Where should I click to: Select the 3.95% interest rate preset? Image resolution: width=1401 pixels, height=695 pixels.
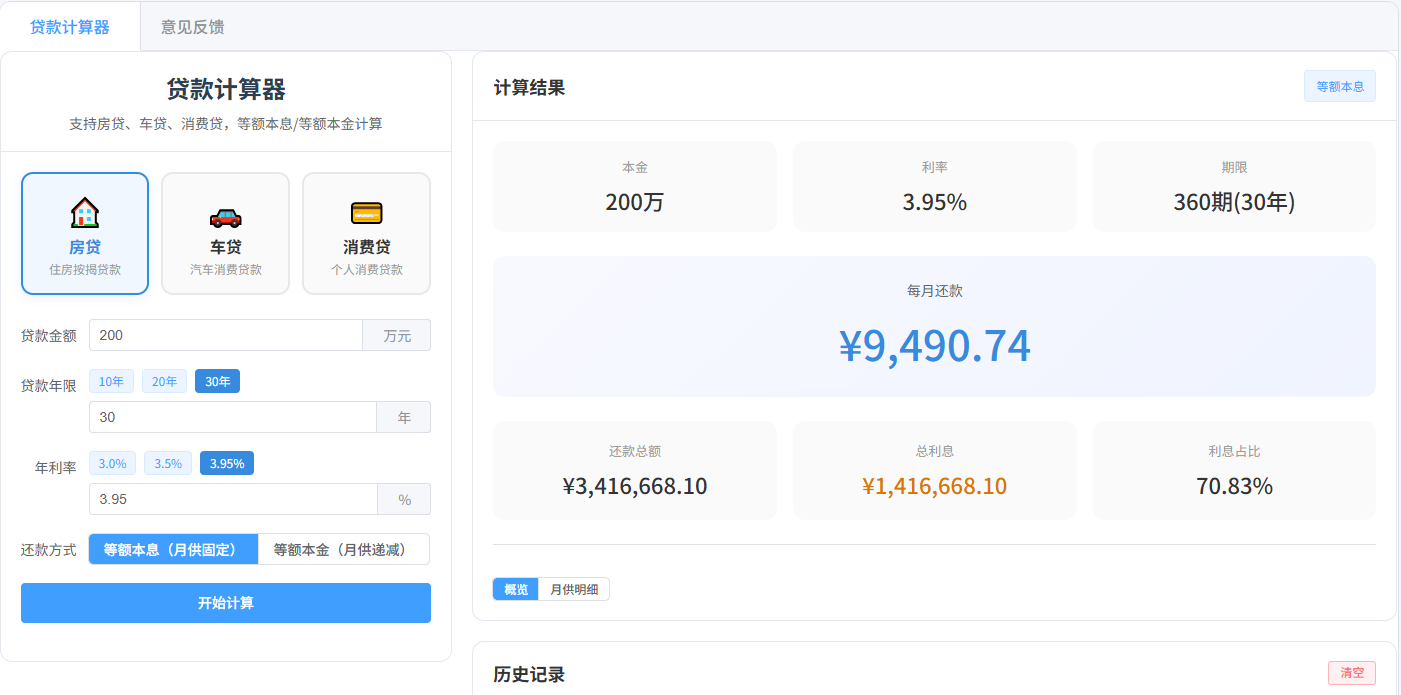pyautogui.click(x=227, y=463)
